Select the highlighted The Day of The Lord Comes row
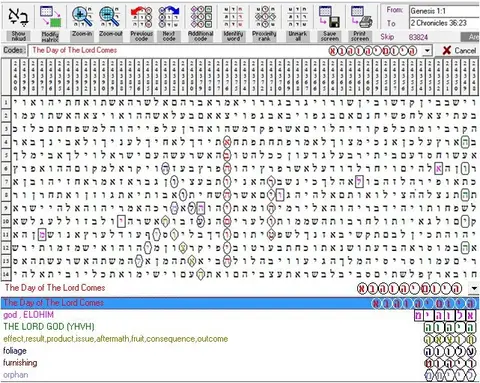 pyautogui.click(x=240, y=303)
